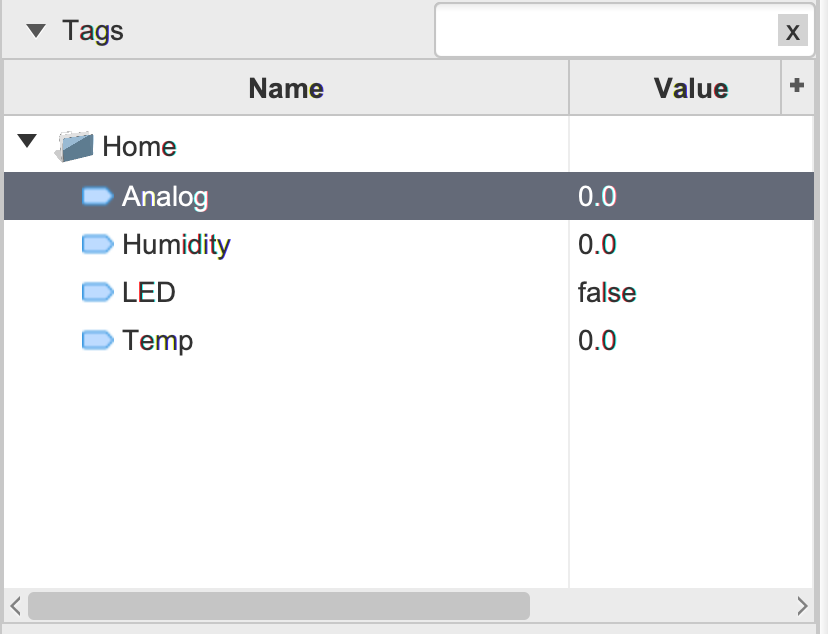Select the LED tag label

click(x=149, y=292)
